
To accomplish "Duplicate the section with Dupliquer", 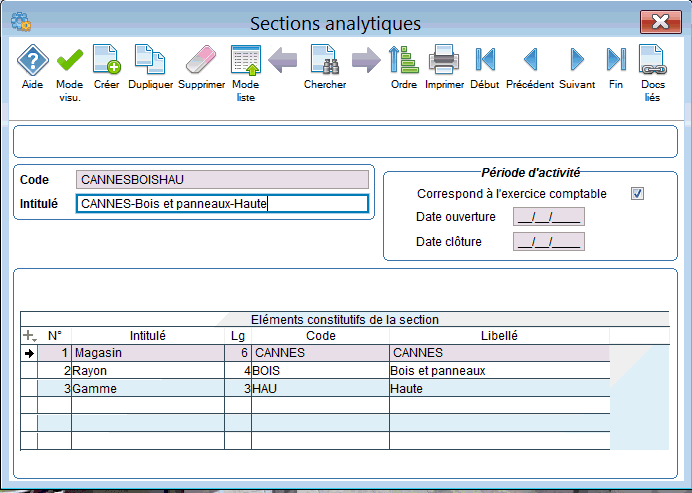I will coord(150,59).
